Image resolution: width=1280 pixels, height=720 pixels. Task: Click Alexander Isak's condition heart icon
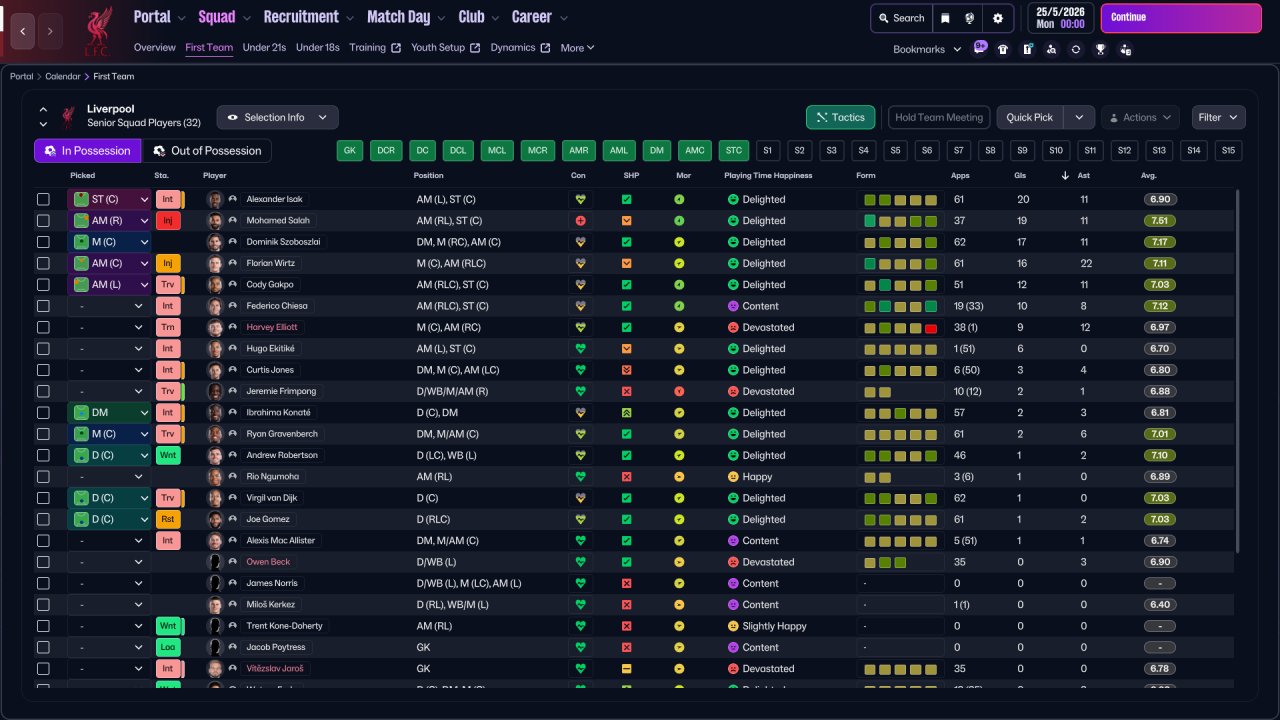pyautogui.click(x=580, y=199)
